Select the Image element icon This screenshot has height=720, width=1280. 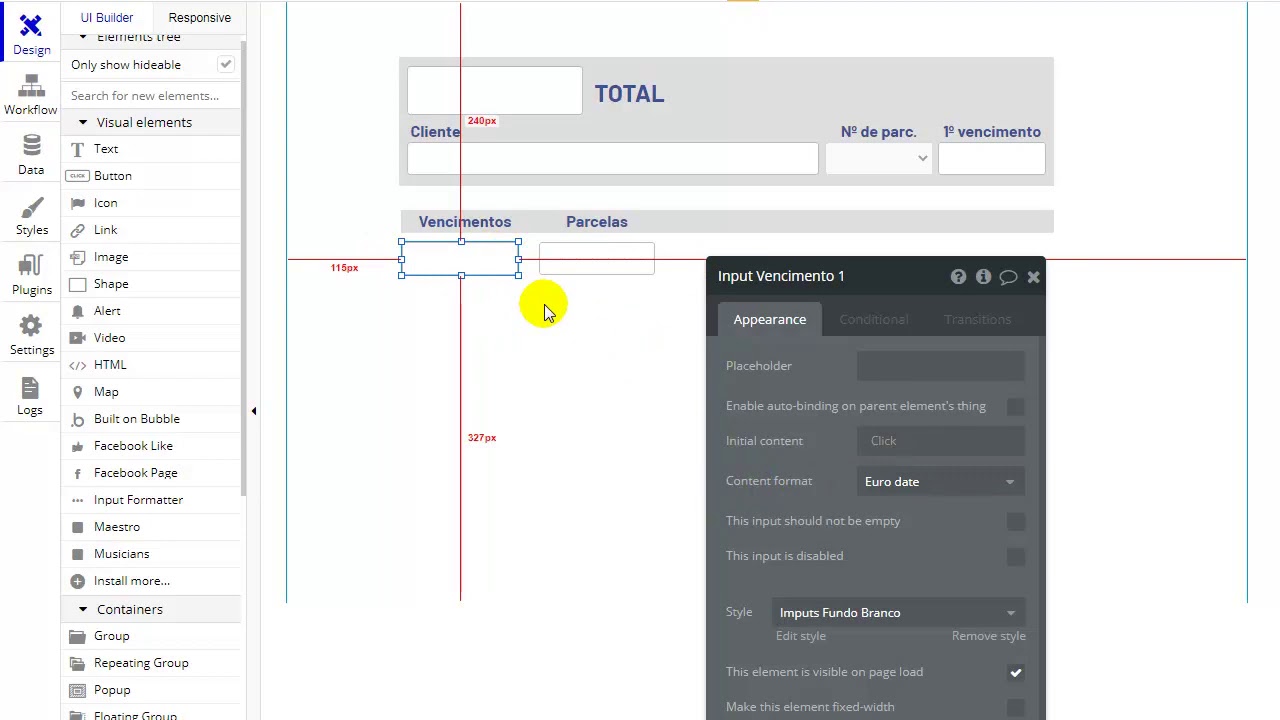[x=77, y=257]
